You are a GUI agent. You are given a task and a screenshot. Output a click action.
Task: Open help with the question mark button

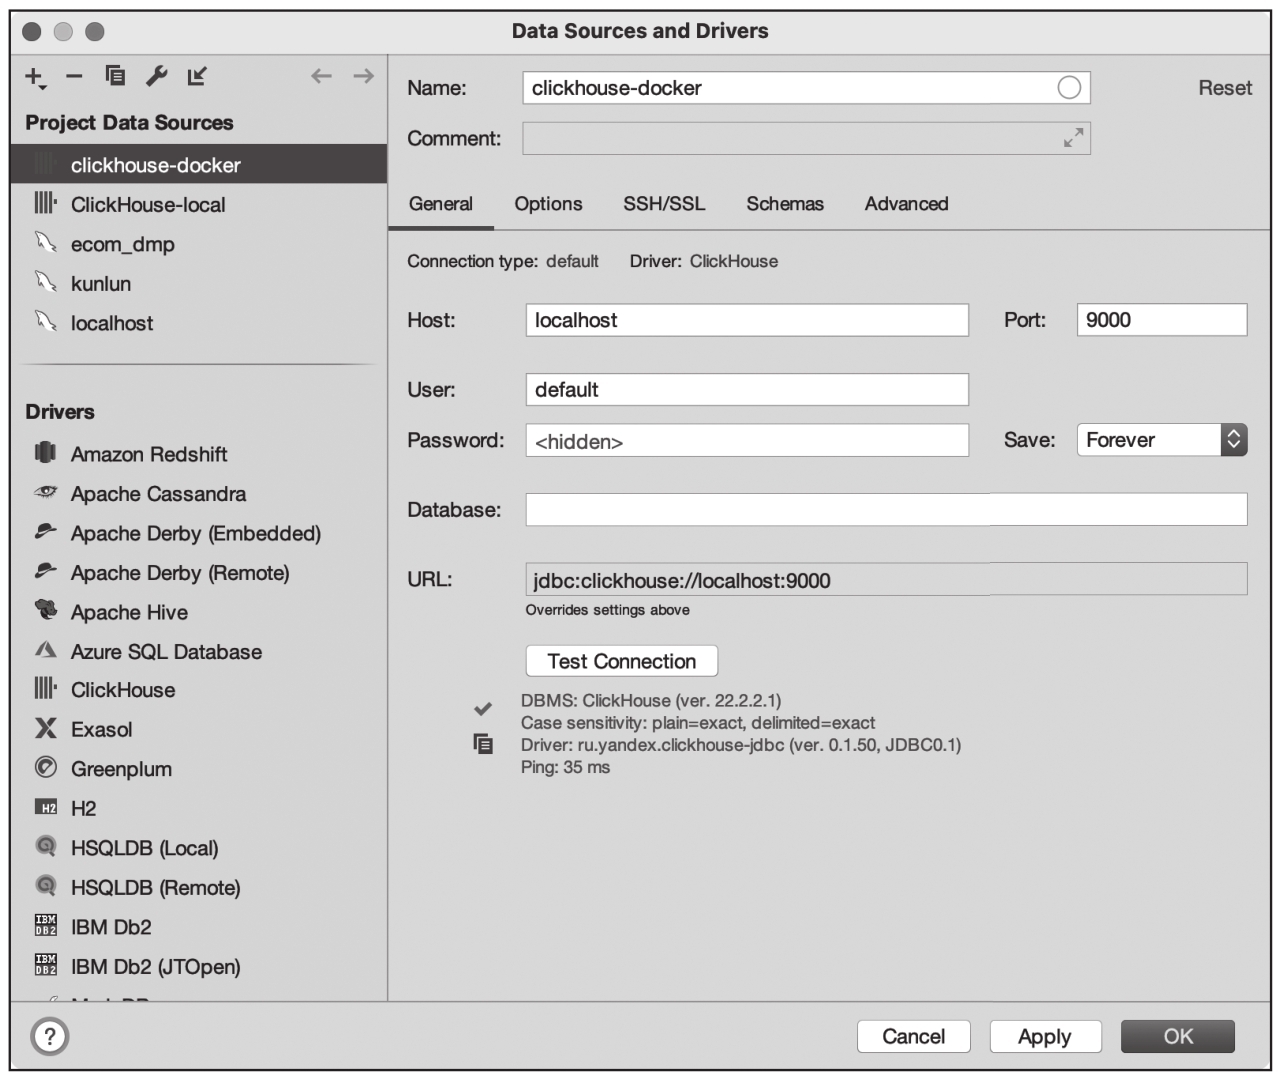pos(50,1036)
